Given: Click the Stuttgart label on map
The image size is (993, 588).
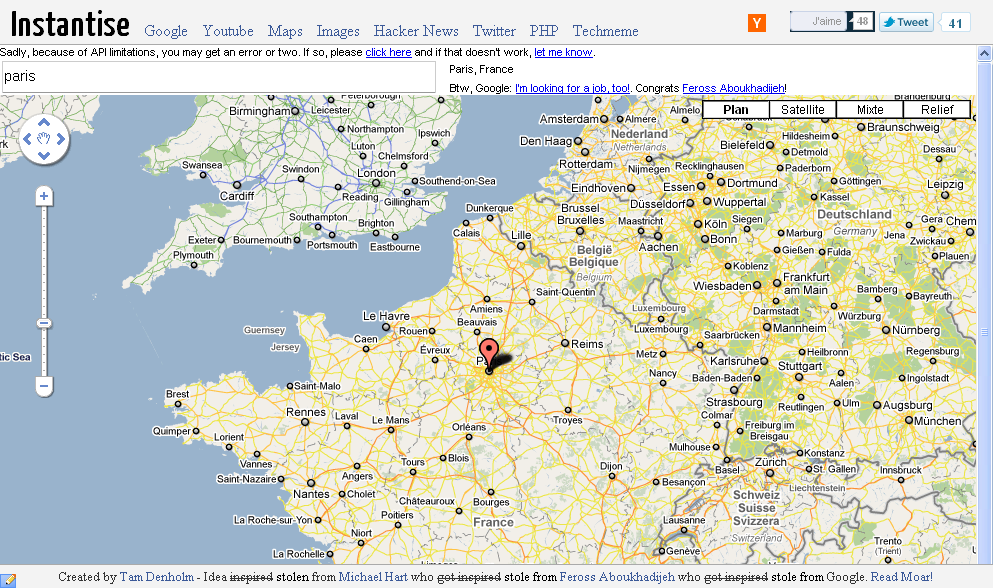Looking at the screenshot, I should 800,366.
